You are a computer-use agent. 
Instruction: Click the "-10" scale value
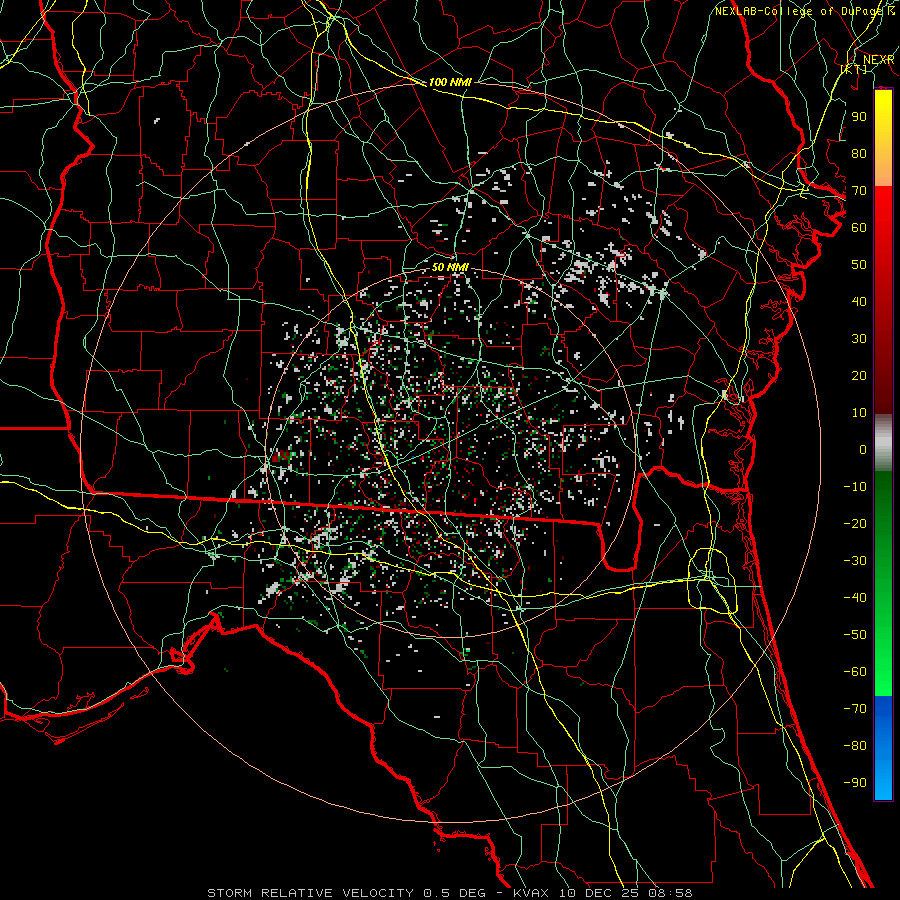click(x=855, y=487)
